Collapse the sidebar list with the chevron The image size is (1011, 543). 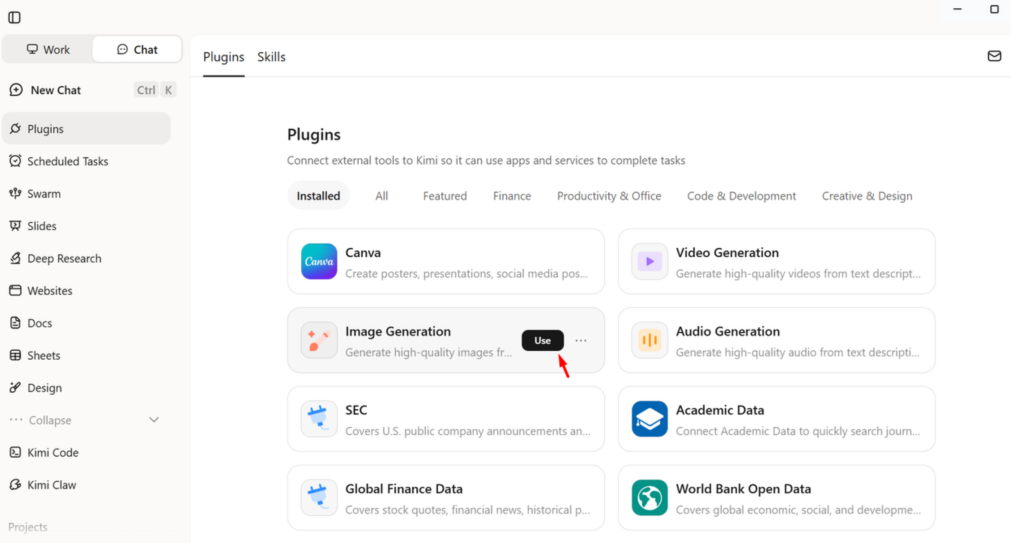(x=154, y=420)
